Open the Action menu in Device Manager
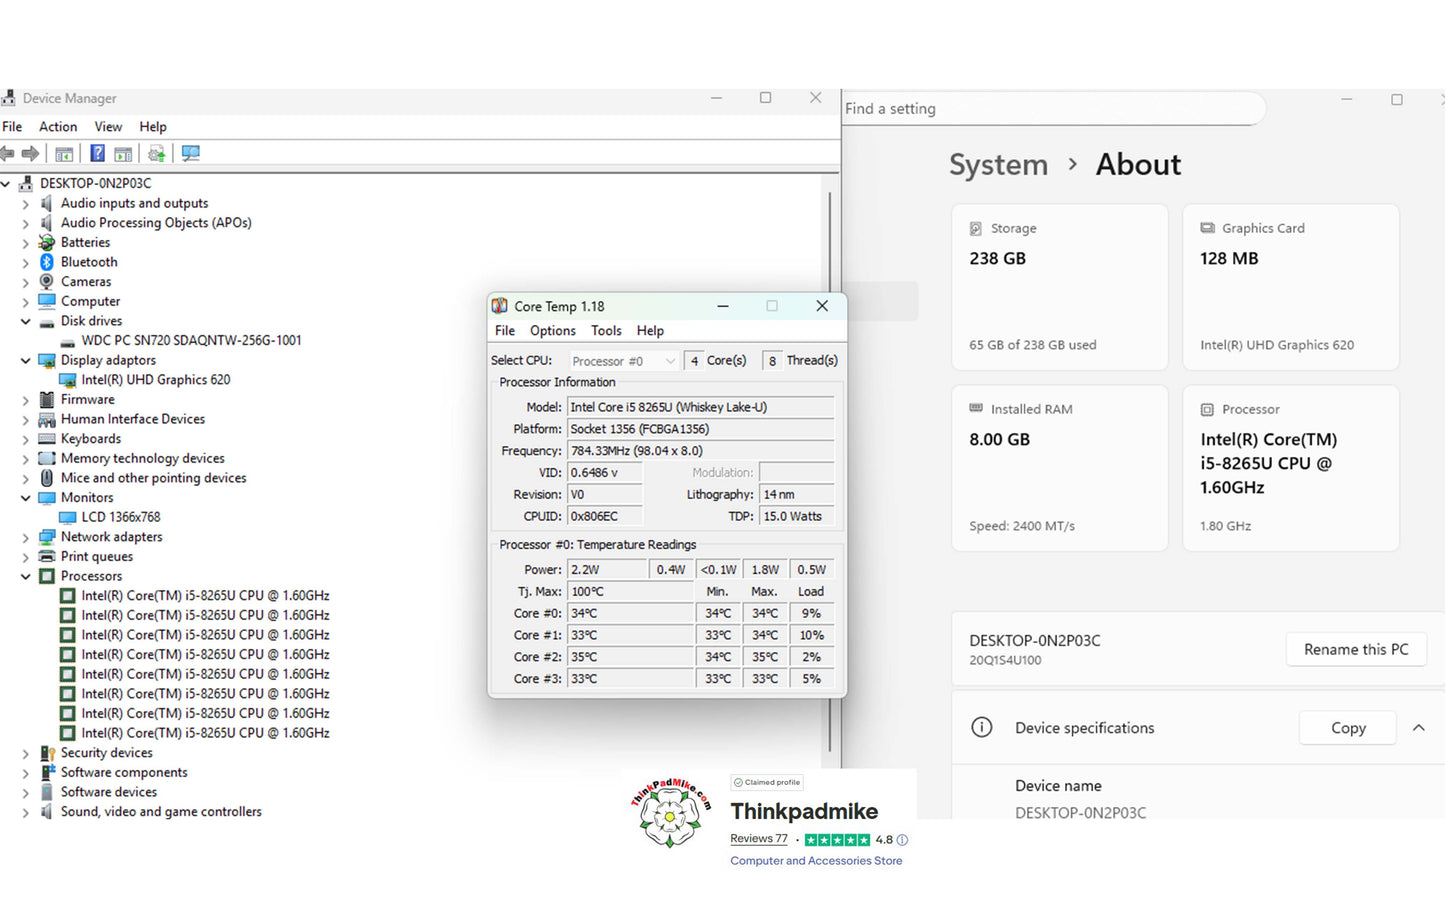 [58, 127]
